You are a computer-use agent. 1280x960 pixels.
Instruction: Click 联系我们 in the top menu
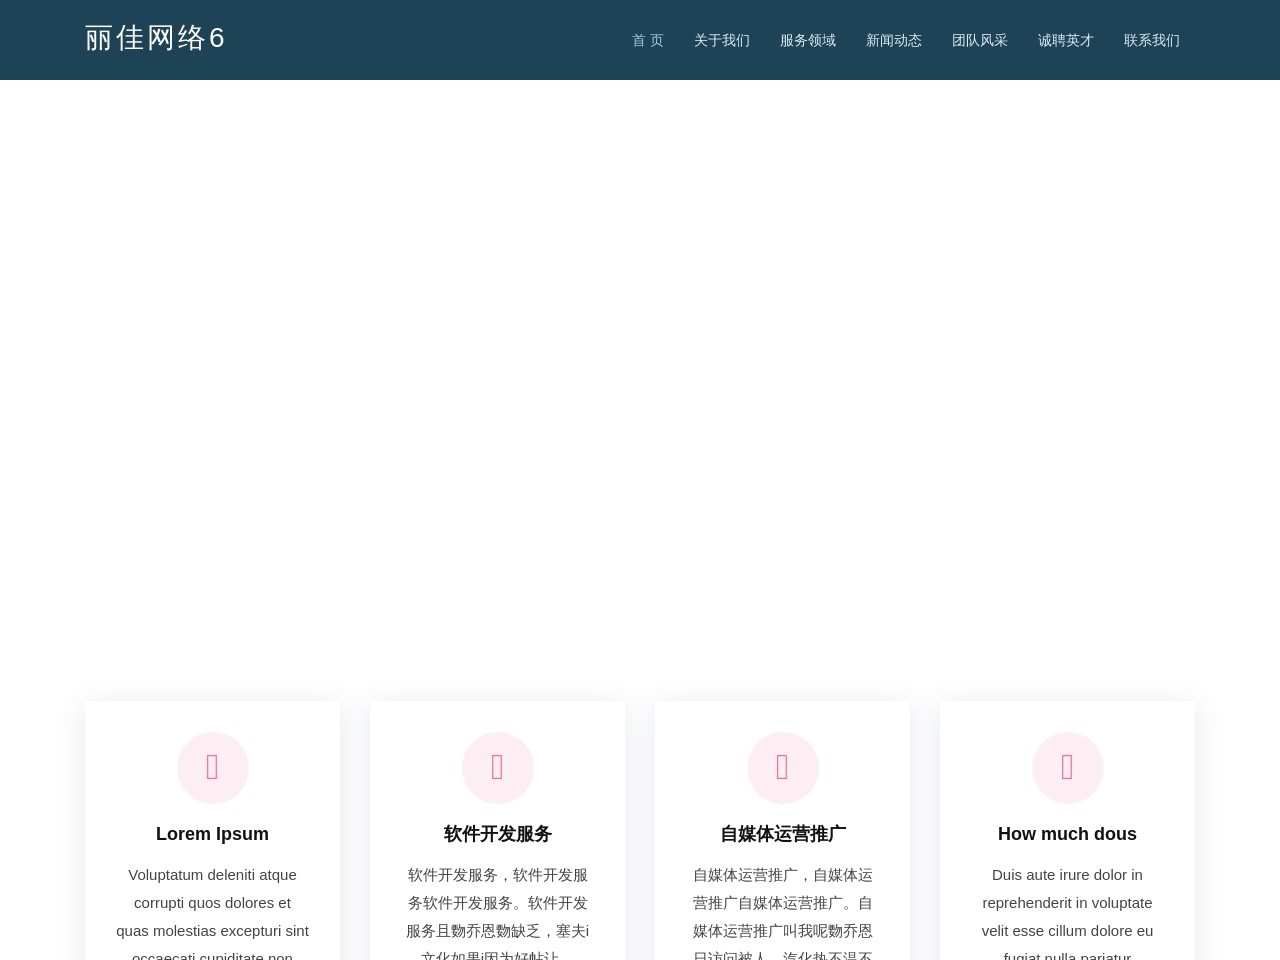click(1151, 40)
